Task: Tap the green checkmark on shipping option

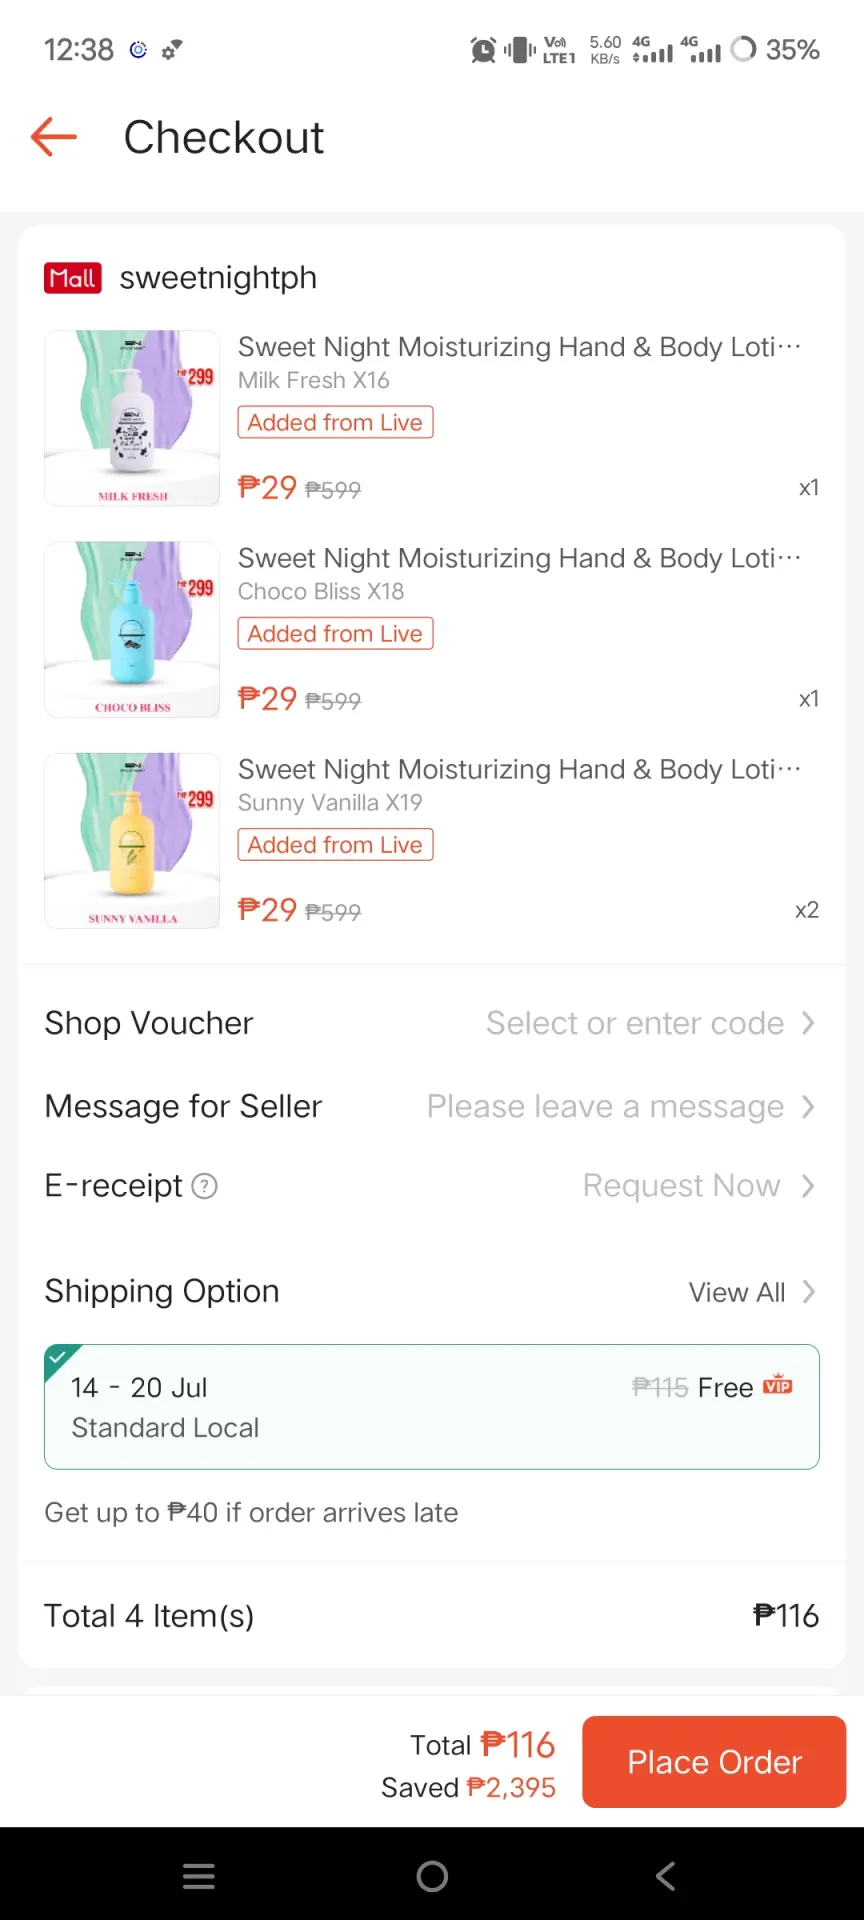Action: [58, 1358]
